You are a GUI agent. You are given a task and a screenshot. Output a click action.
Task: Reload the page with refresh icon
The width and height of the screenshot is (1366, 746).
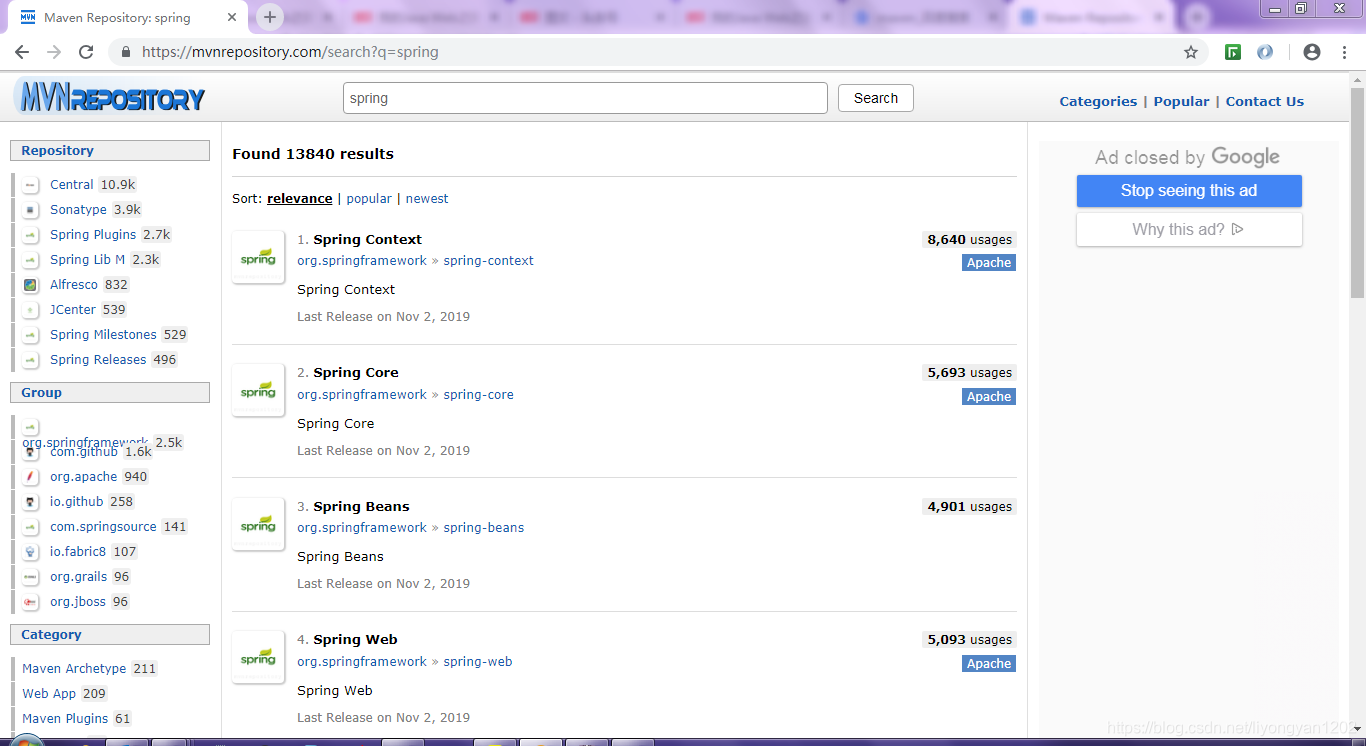pos(86,52)
